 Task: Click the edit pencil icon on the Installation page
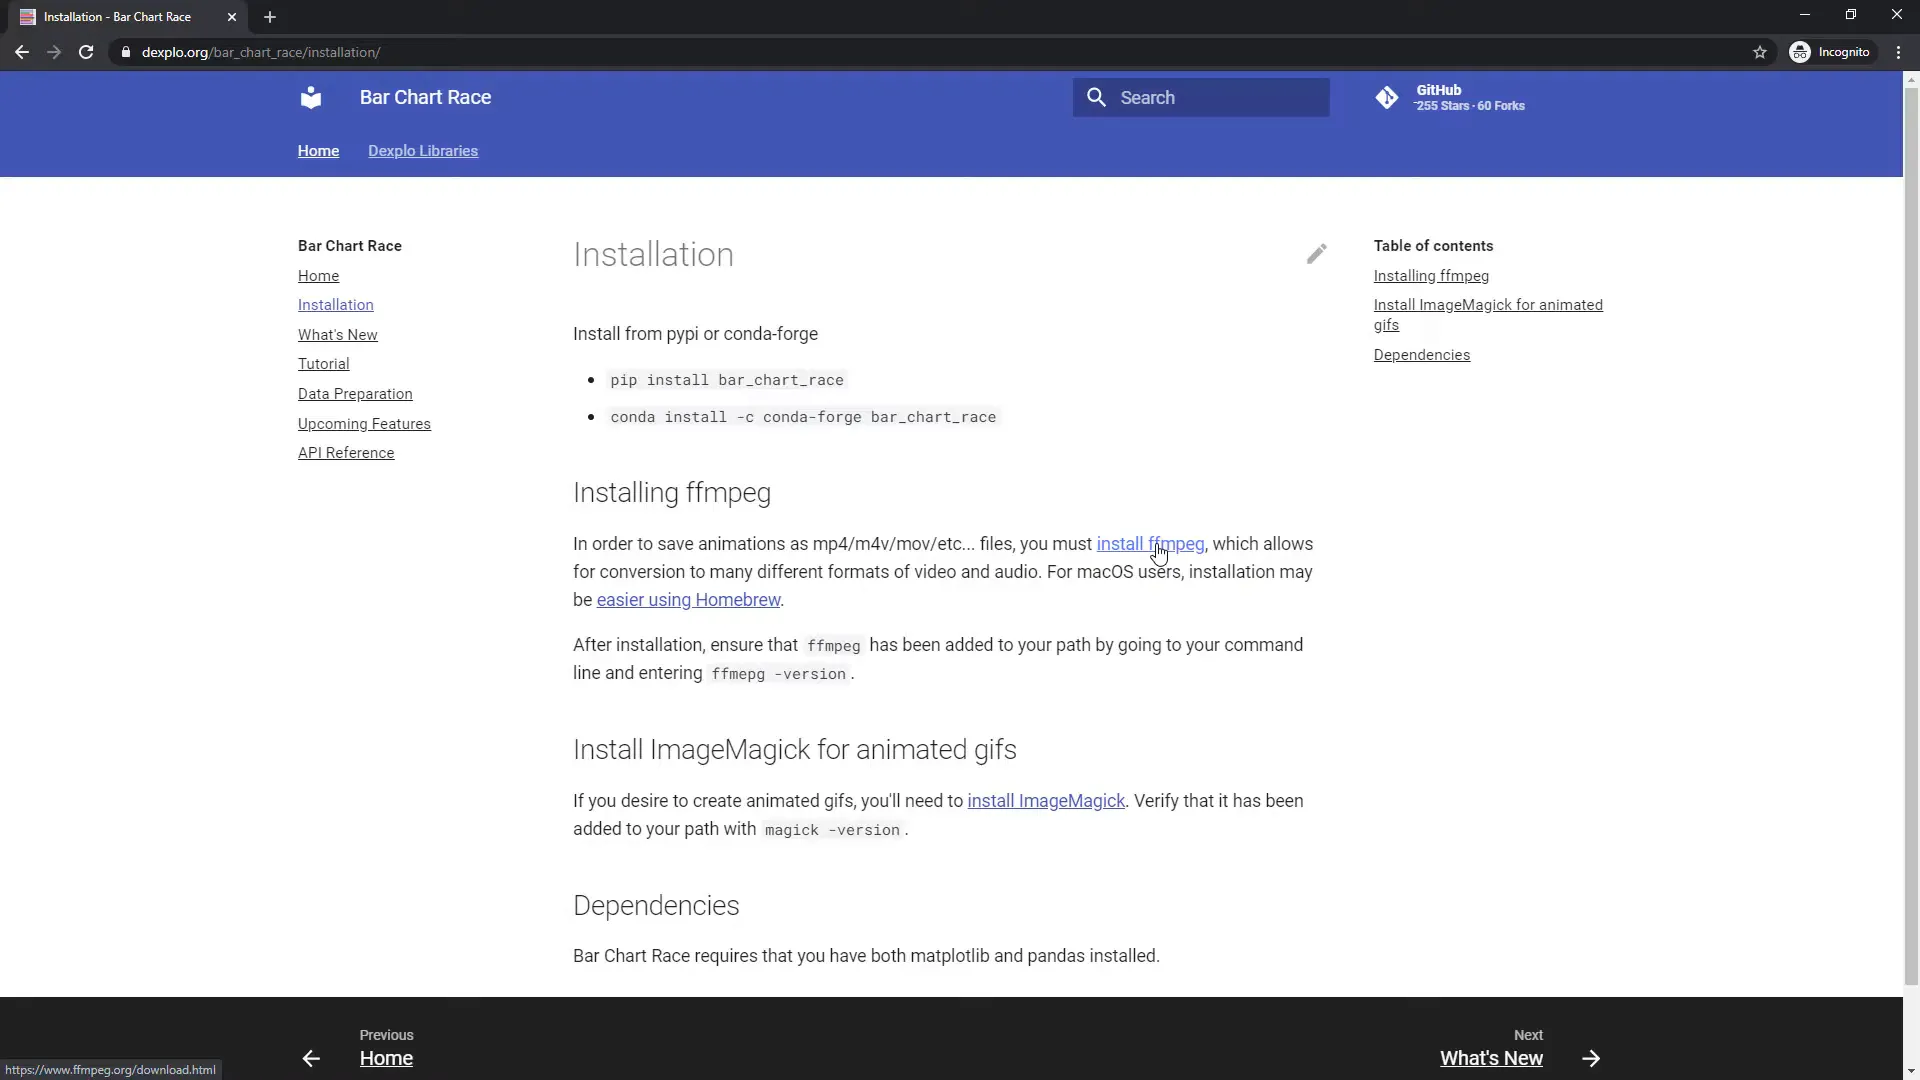pyautogui.click(x=1317, y=253)
